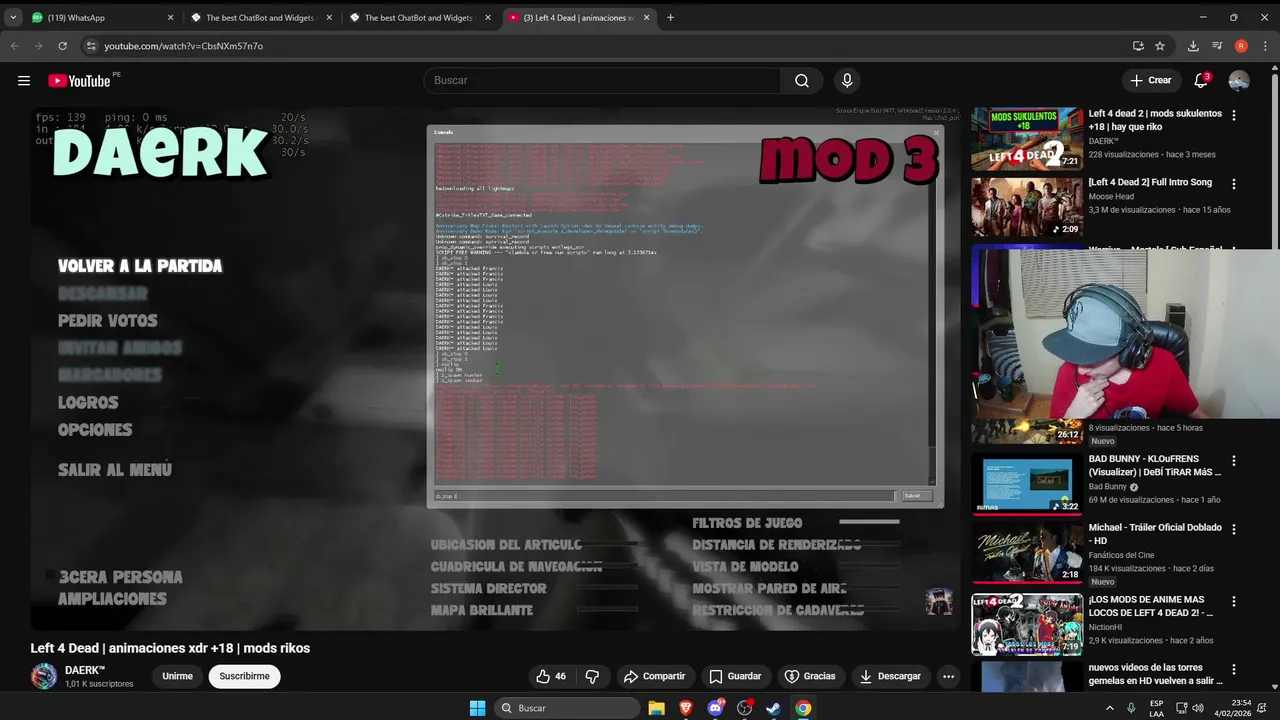Open tab search dropdown arrow in Chrome

click(13, 17)
